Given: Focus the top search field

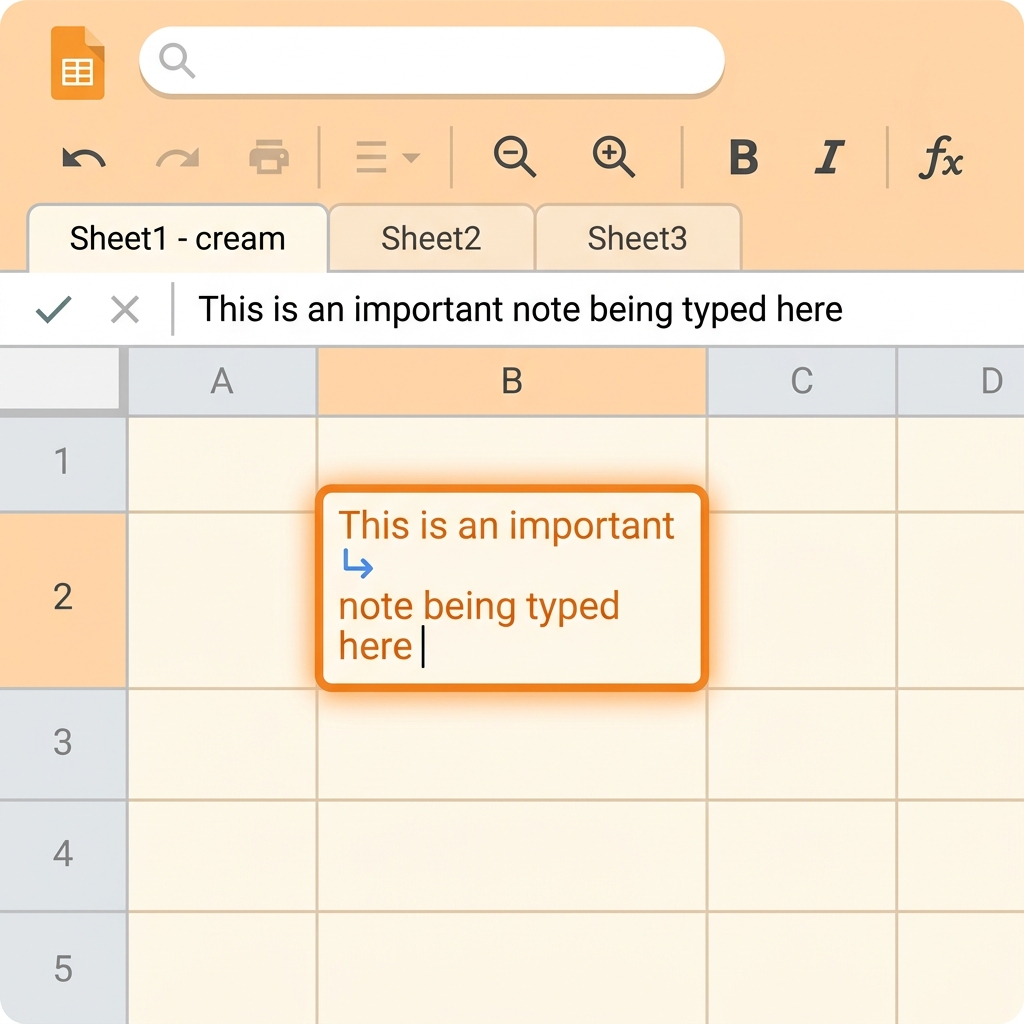Looking at the screenshot, I should point(432,61).
